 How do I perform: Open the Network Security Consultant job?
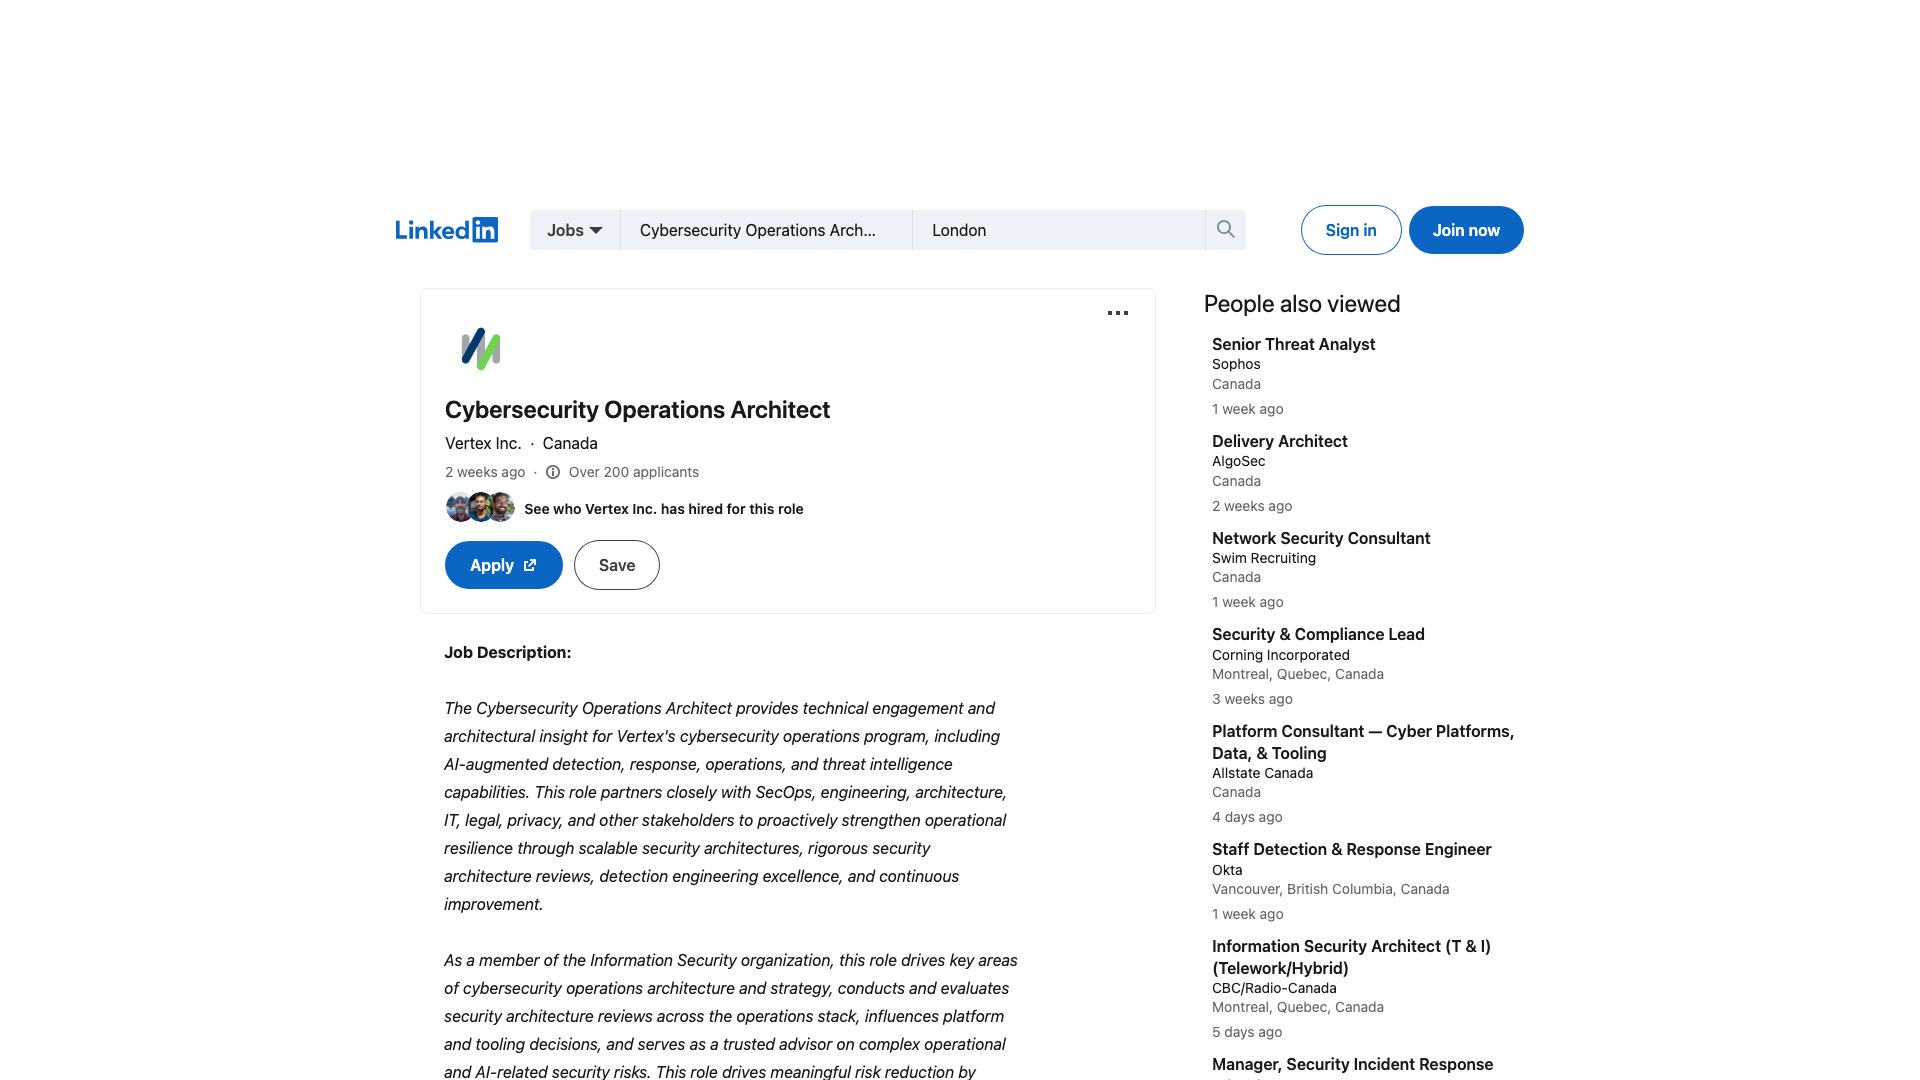coord(1321,538)
